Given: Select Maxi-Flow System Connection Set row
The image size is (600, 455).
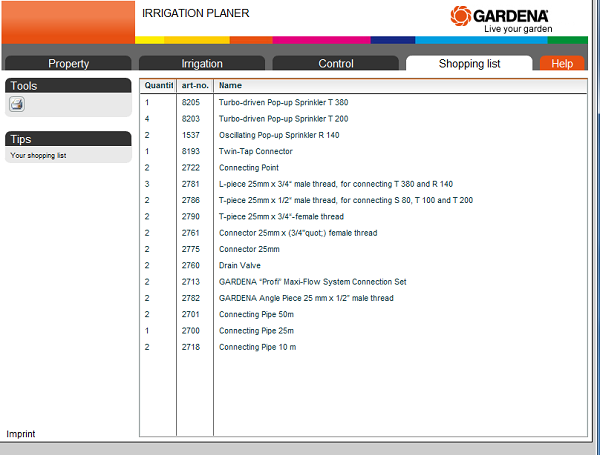Looking at the screenshot, I should coord(363,282).
